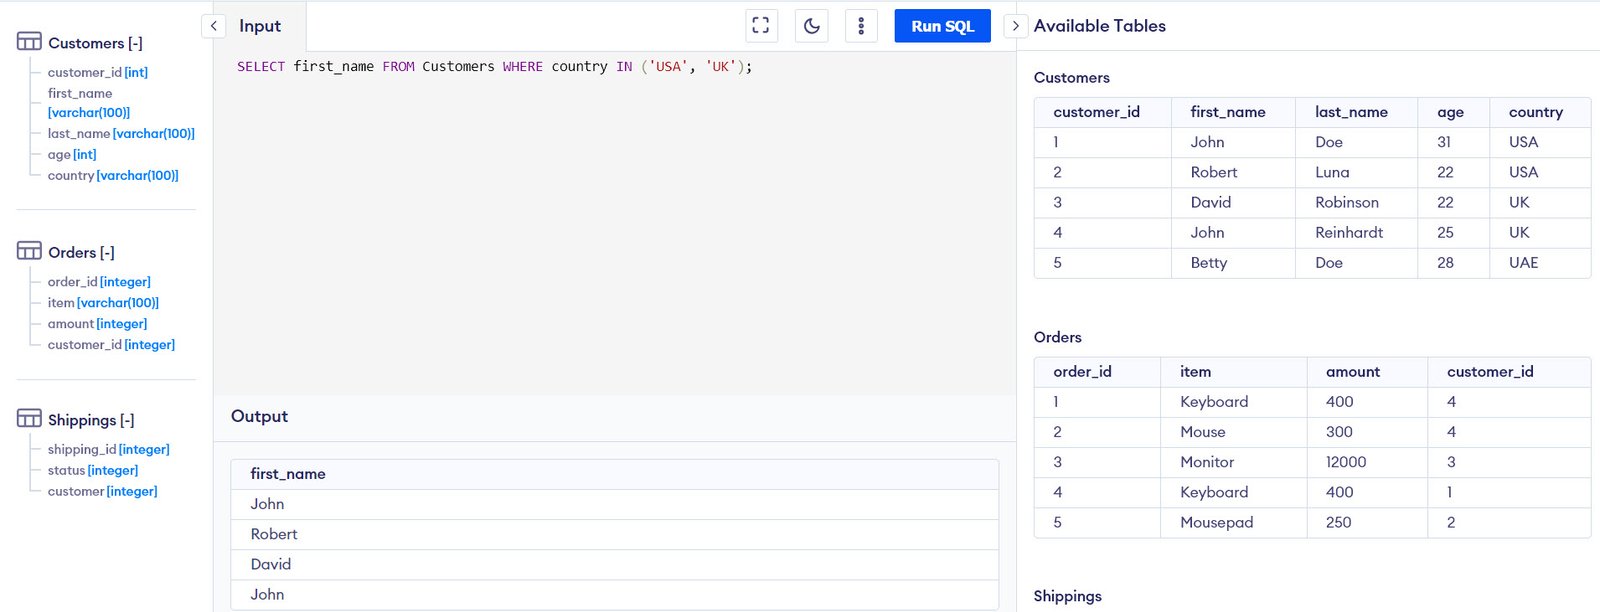Click Shippings table title in right panel
This screenshot has height=612, width=1600.
click(1067, 596)
